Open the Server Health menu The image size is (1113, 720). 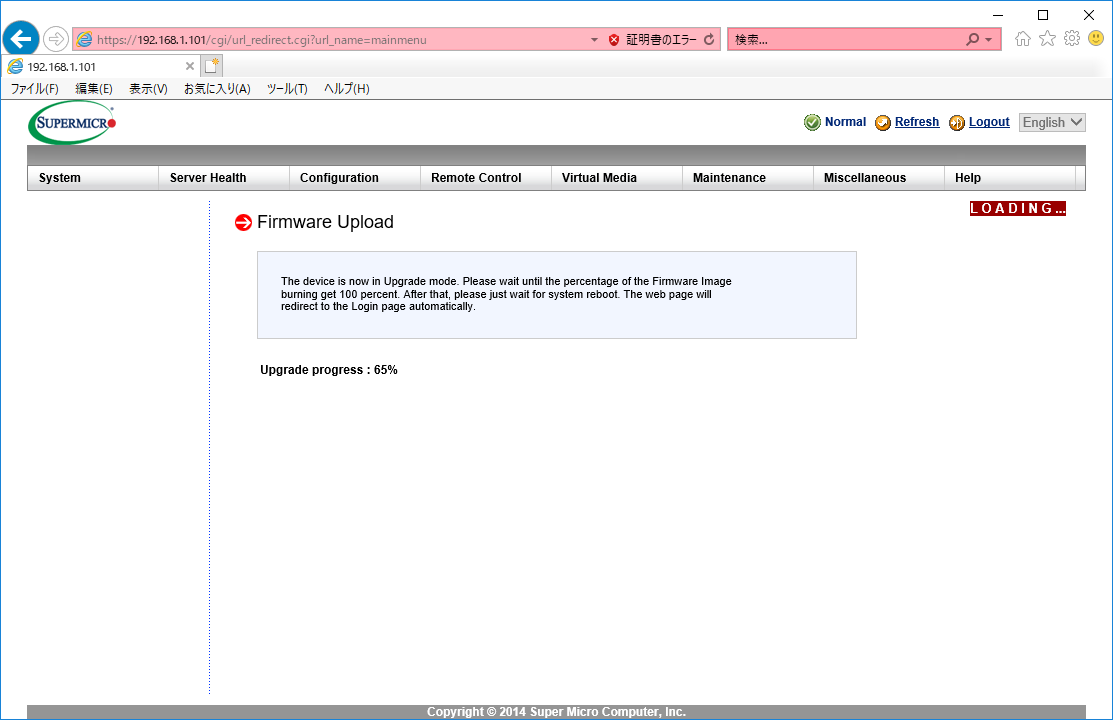(208, 178)
